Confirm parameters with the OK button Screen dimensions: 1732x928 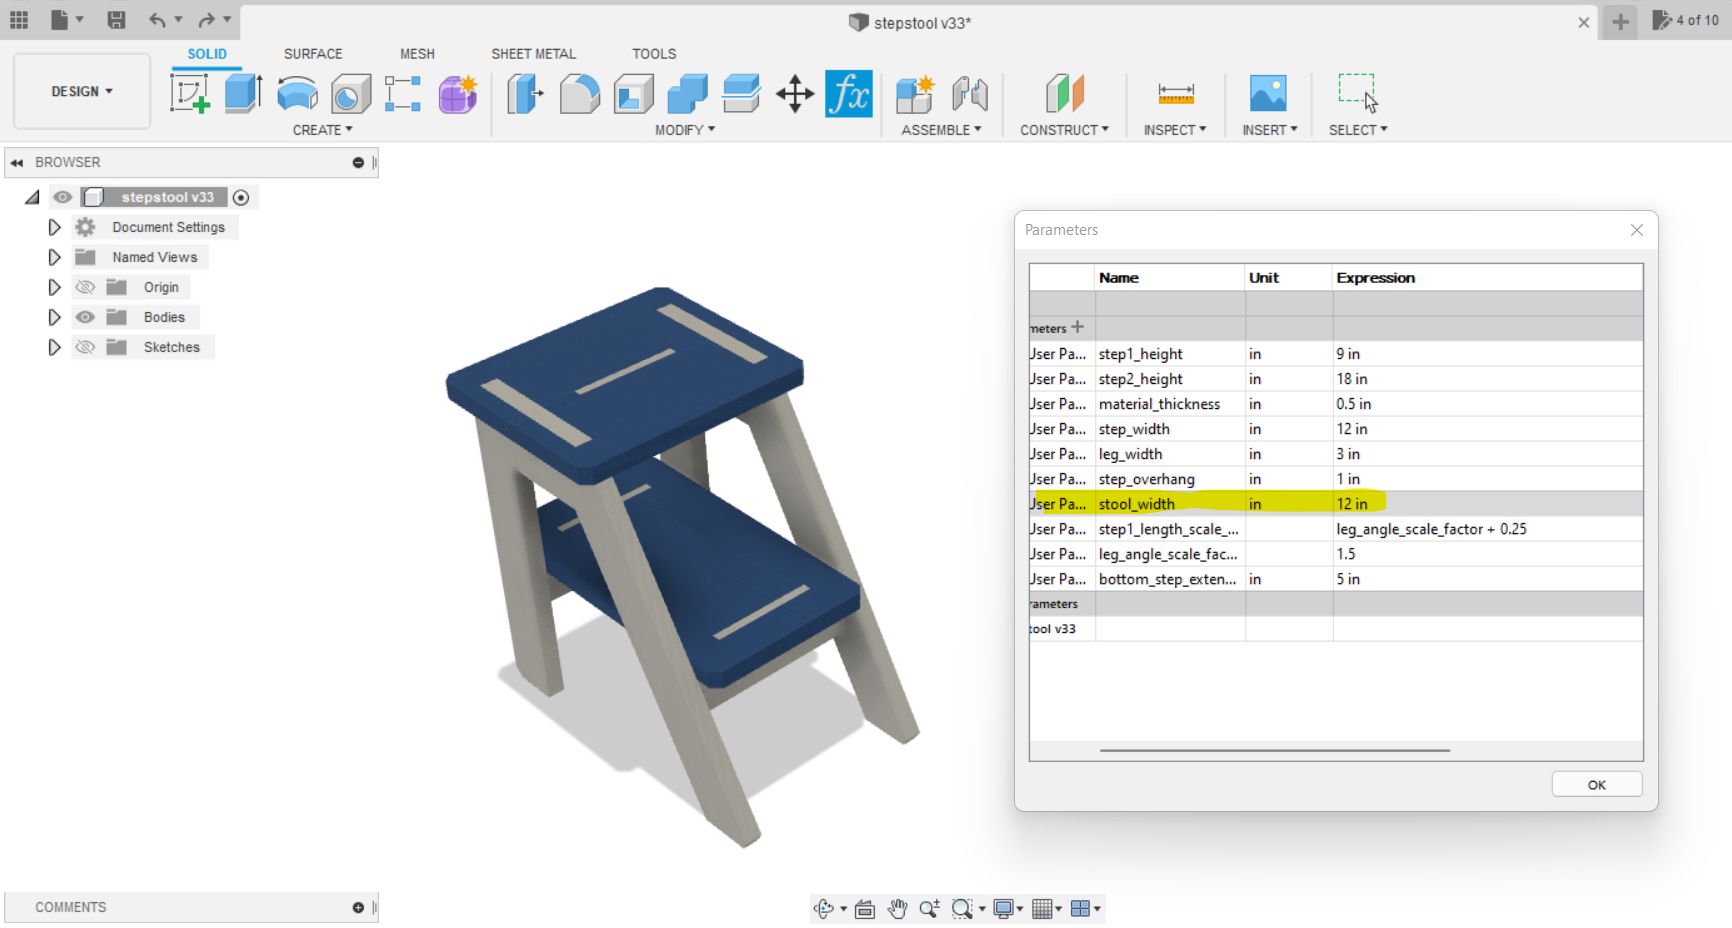1596,784
